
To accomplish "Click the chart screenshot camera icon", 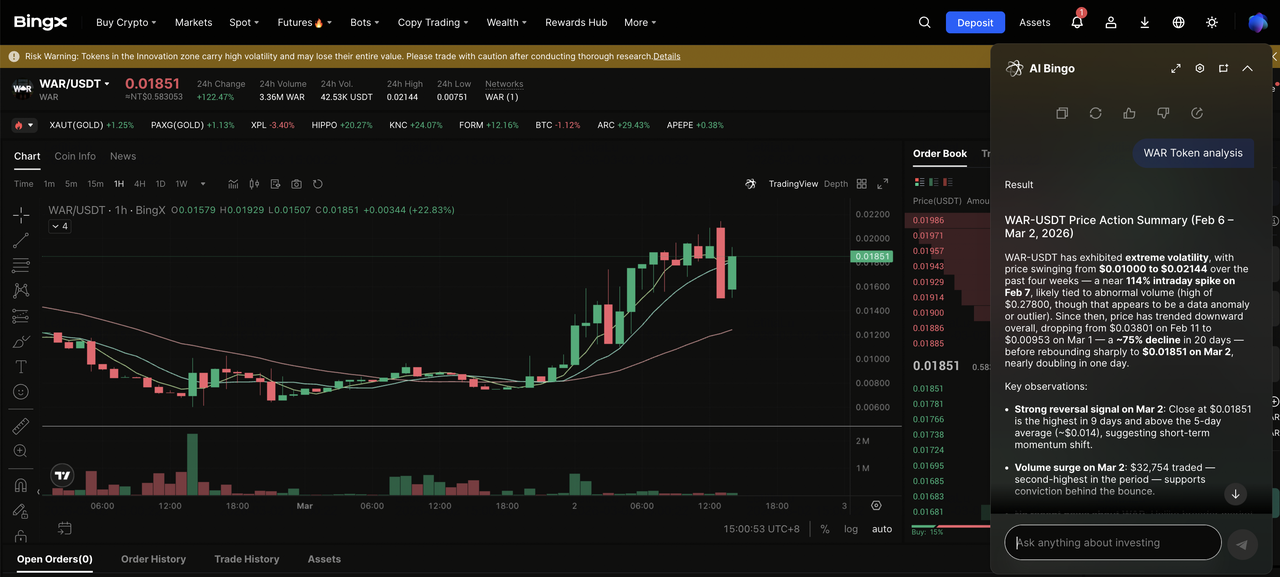I will [x=296, y=184].
